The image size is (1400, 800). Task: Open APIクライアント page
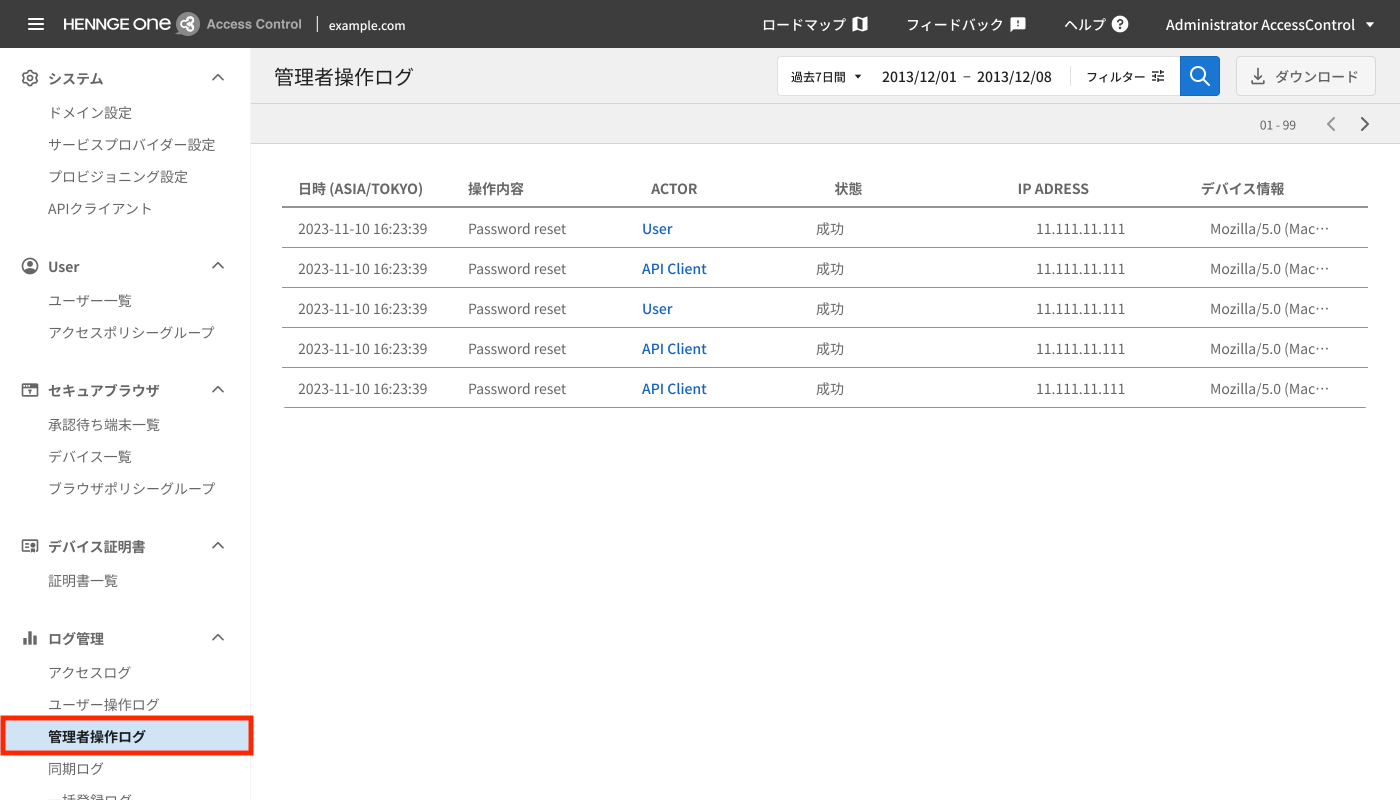point(100,209)
